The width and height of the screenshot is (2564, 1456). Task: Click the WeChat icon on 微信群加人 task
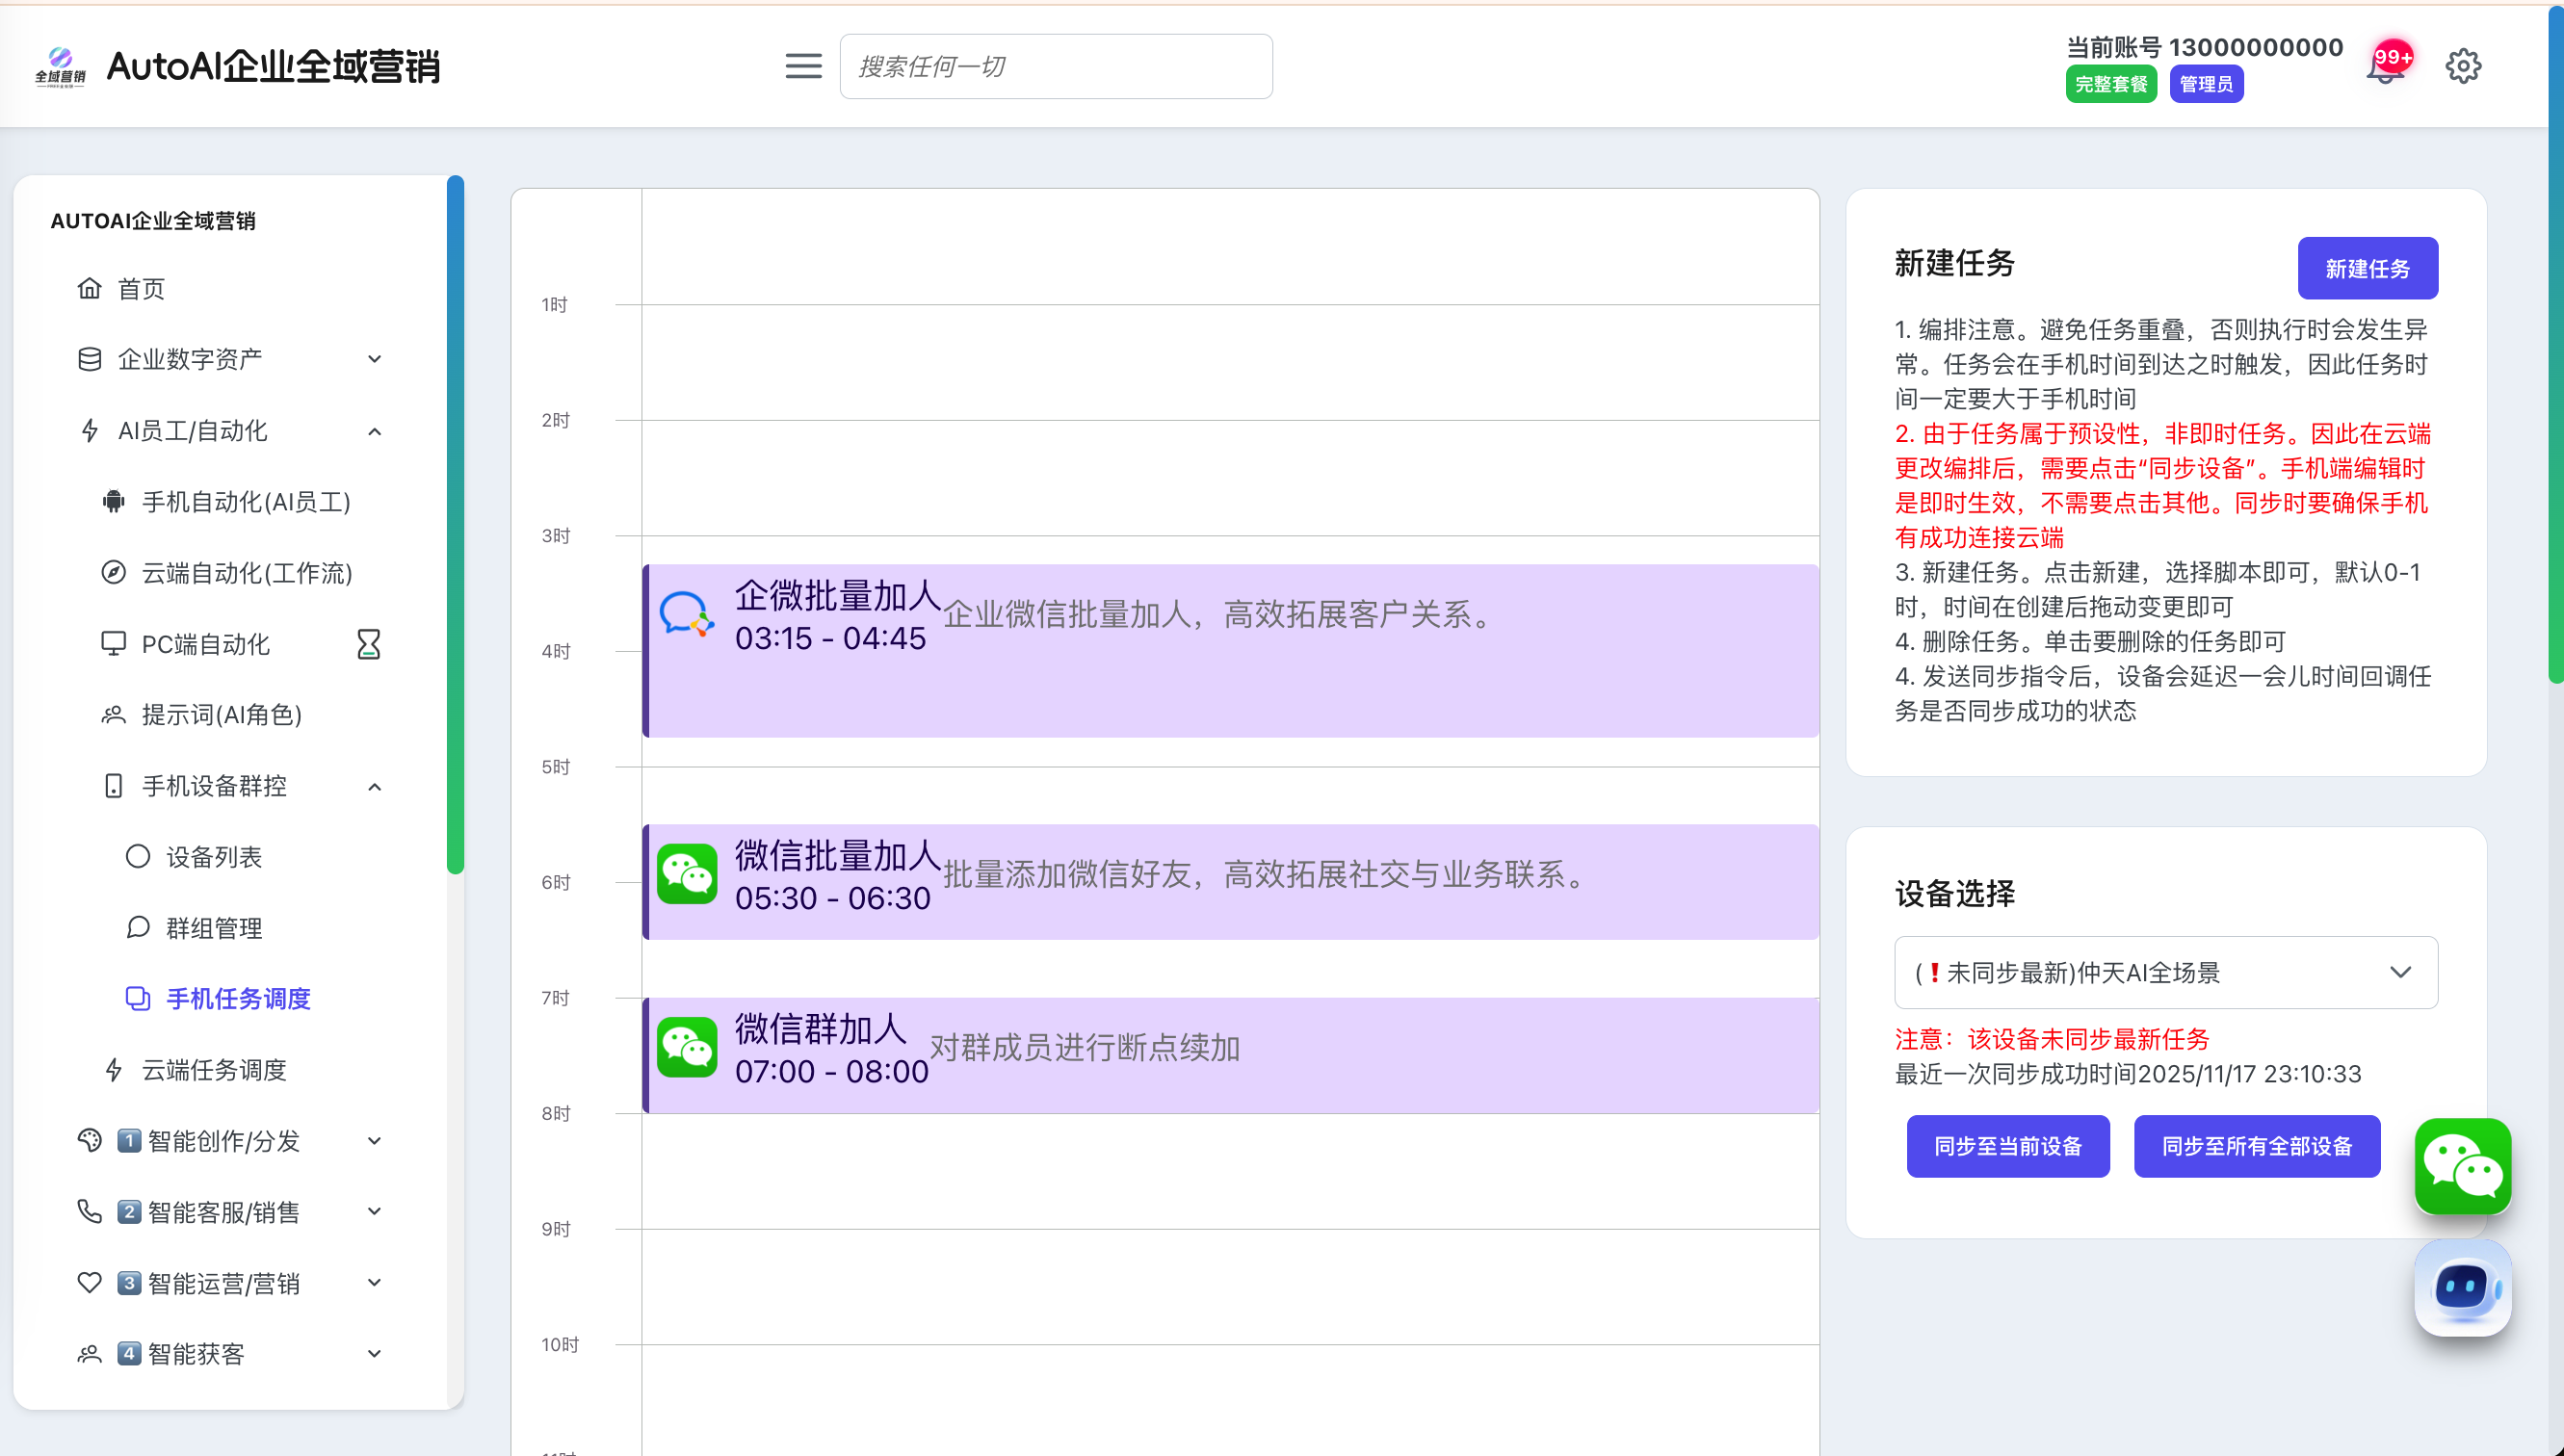coord(687,1046)
